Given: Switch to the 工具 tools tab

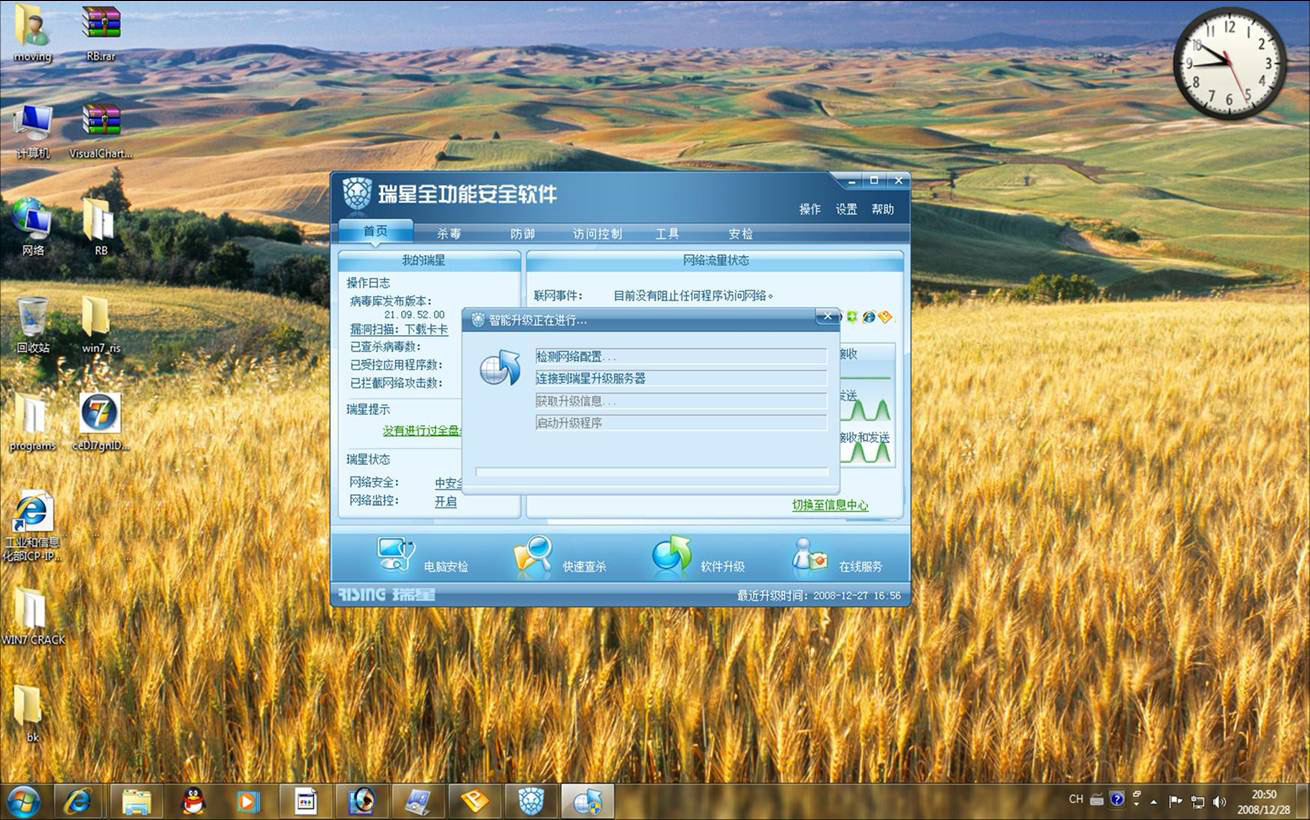Looking at the screenshot, I should [x=667, y=233].
